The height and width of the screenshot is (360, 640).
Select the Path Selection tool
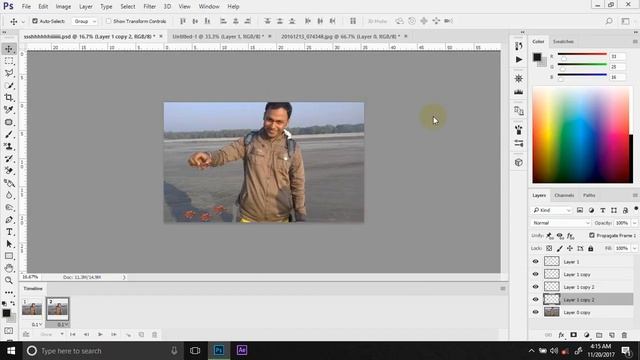click(x=9, y=244)
